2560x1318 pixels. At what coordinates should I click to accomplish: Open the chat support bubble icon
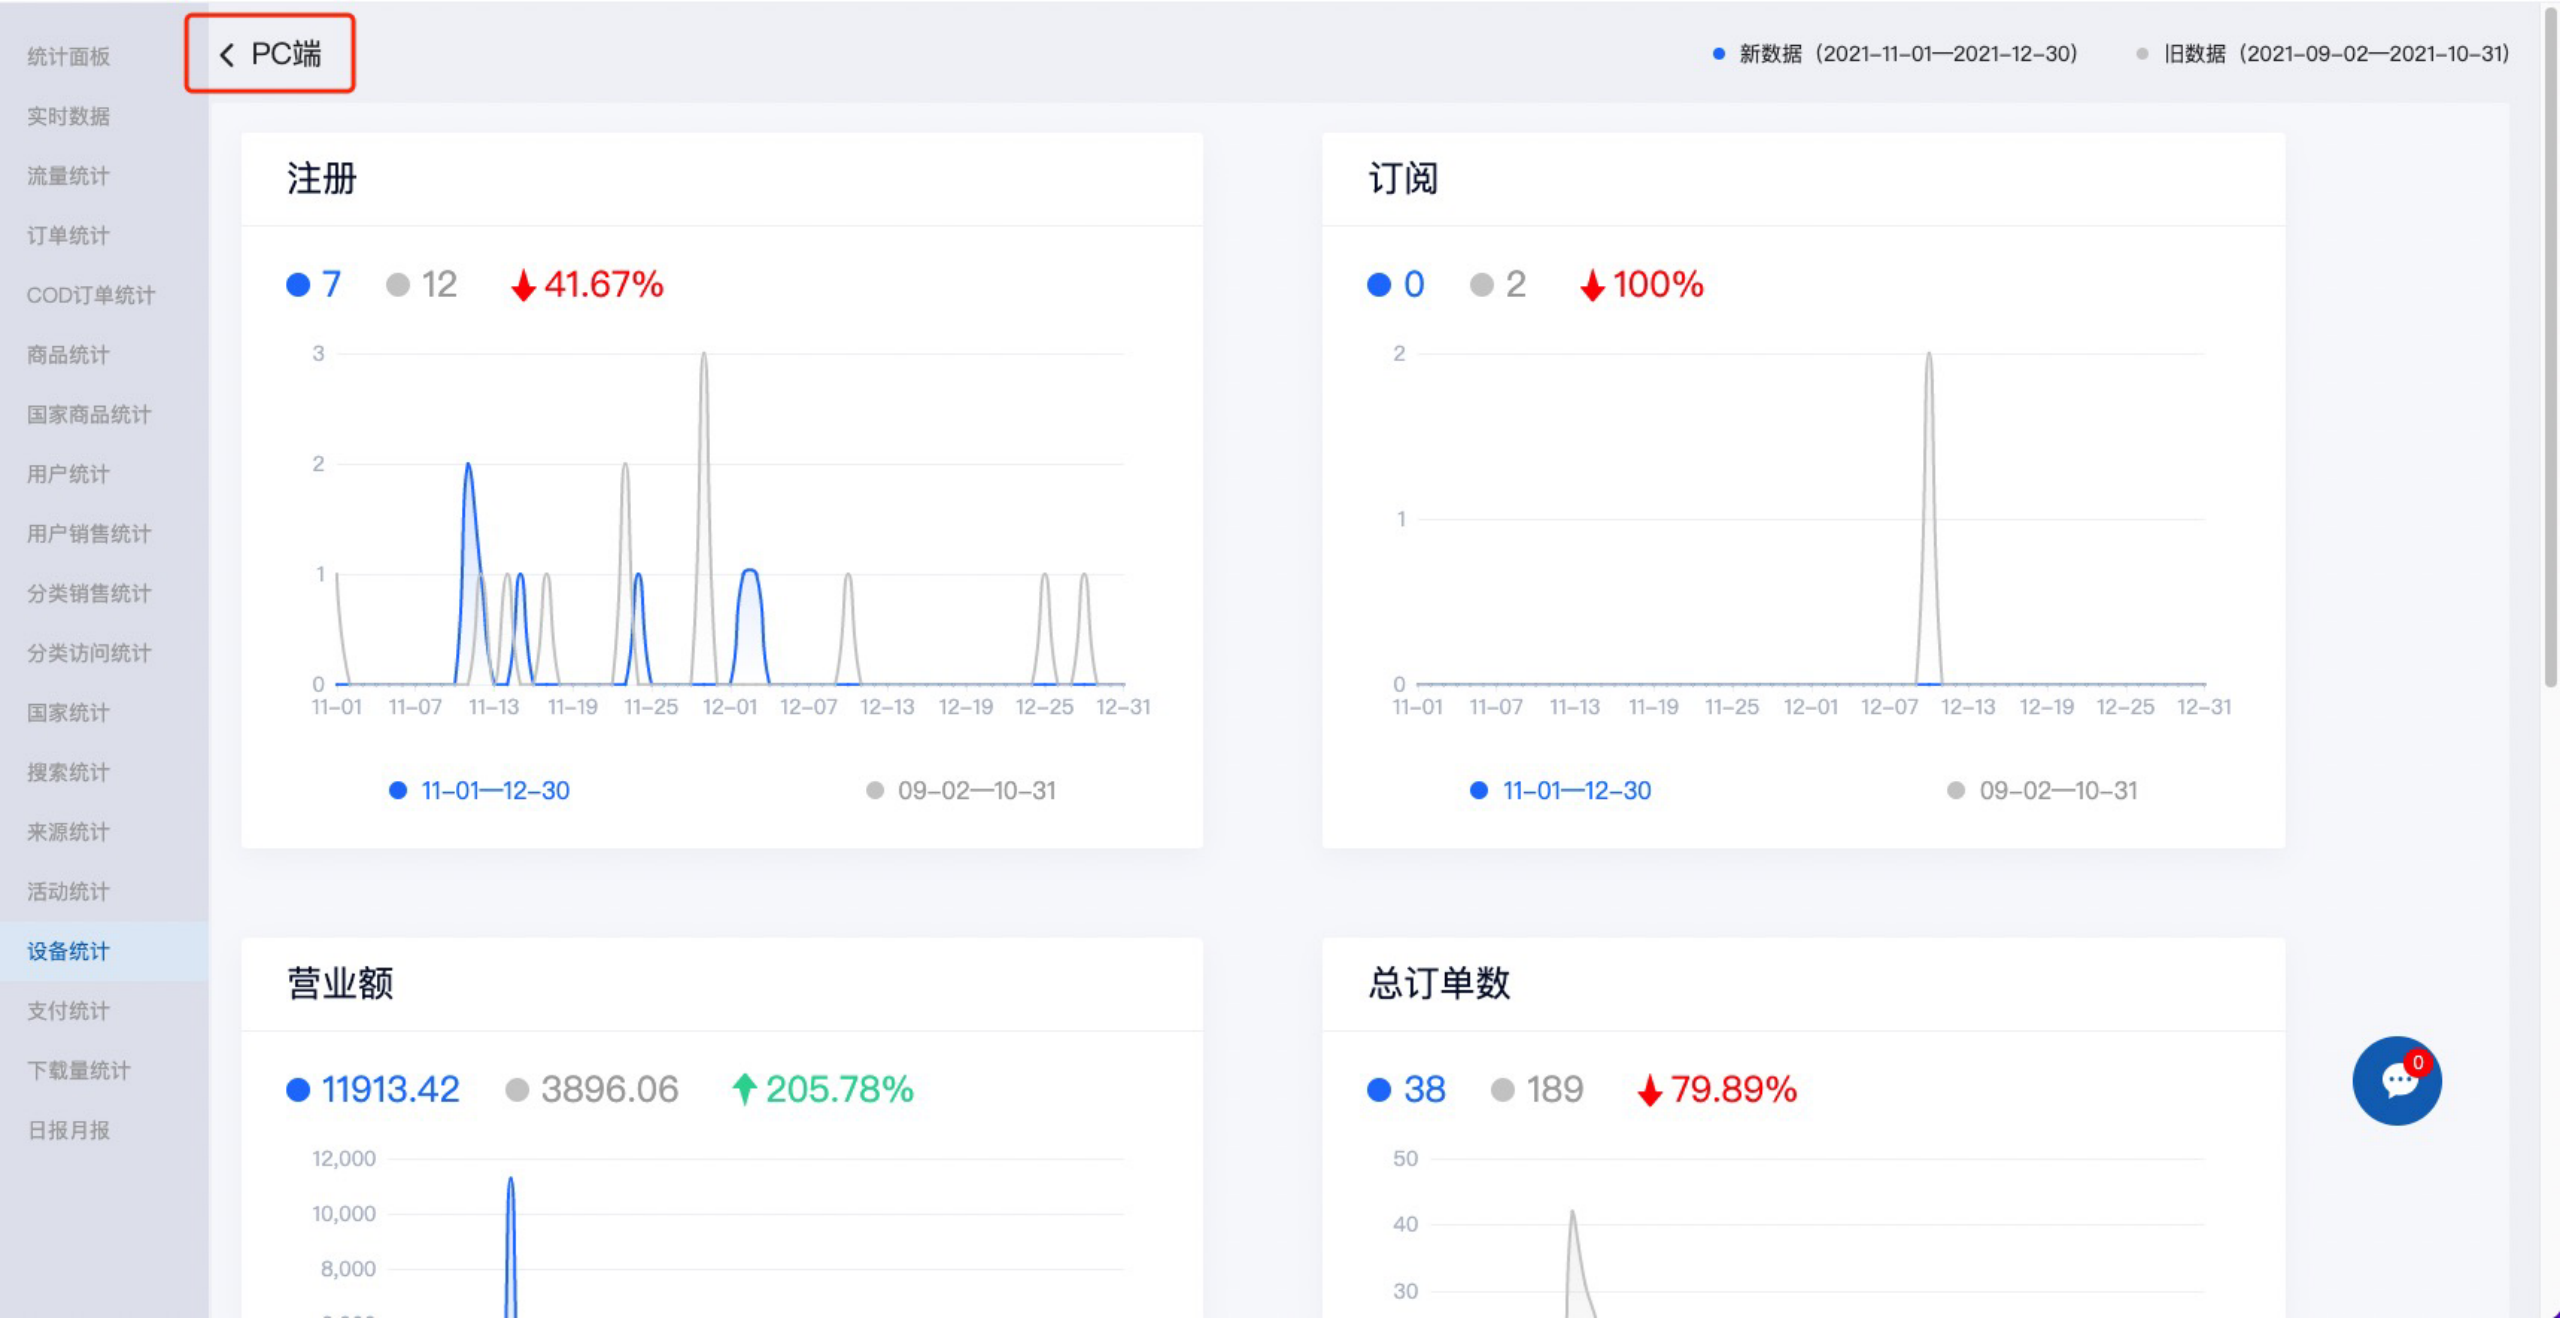pyautogui.click(x=2397, y=1081)
